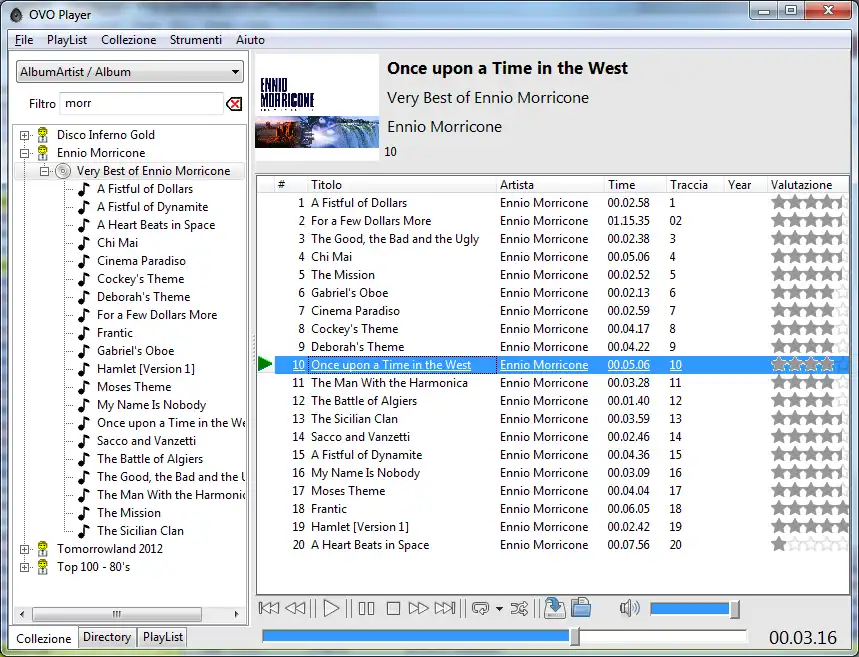Image resolution: width=859 pixels, height=657 pixels.
Task: Toggle shuffle playback
Action: (x=519, y=608)
